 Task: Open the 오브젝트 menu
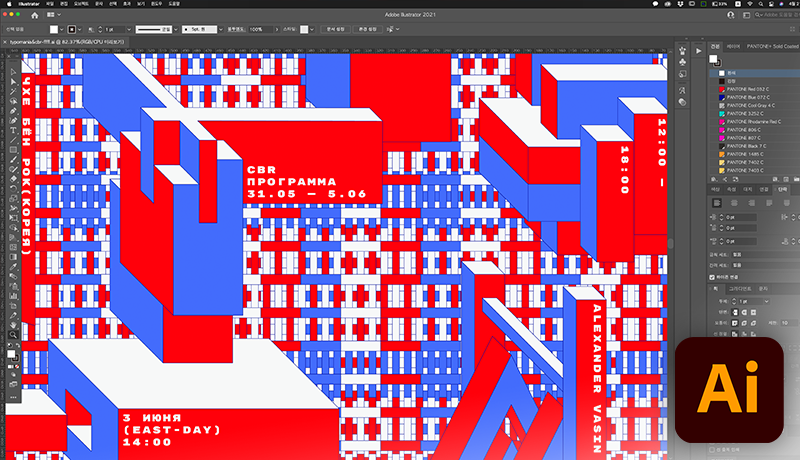click(x=81, y=4)
